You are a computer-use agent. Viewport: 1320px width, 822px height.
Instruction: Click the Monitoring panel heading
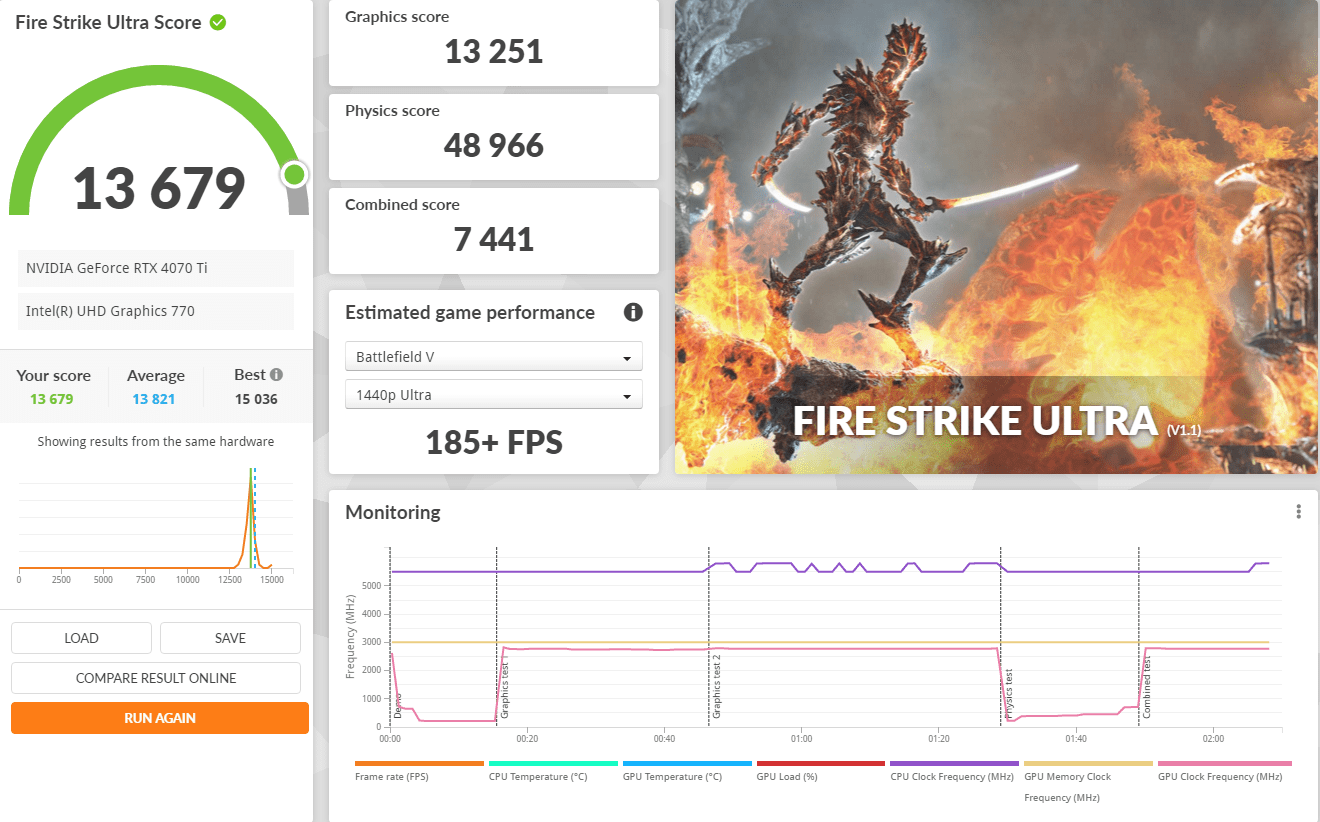(x=393, y=512)
